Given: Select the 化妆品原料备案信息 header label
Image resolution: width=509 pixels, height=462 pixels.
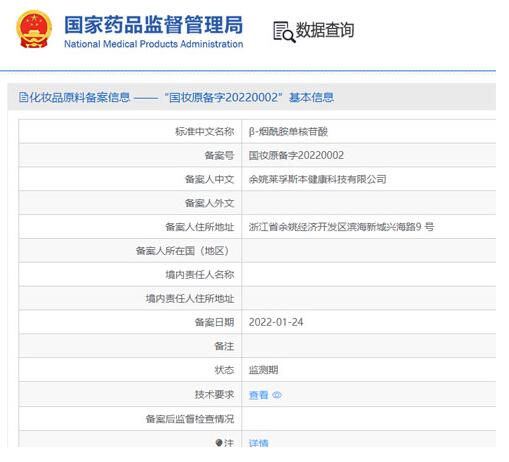Looking at the screenshot, I should (x=80, y=97).
